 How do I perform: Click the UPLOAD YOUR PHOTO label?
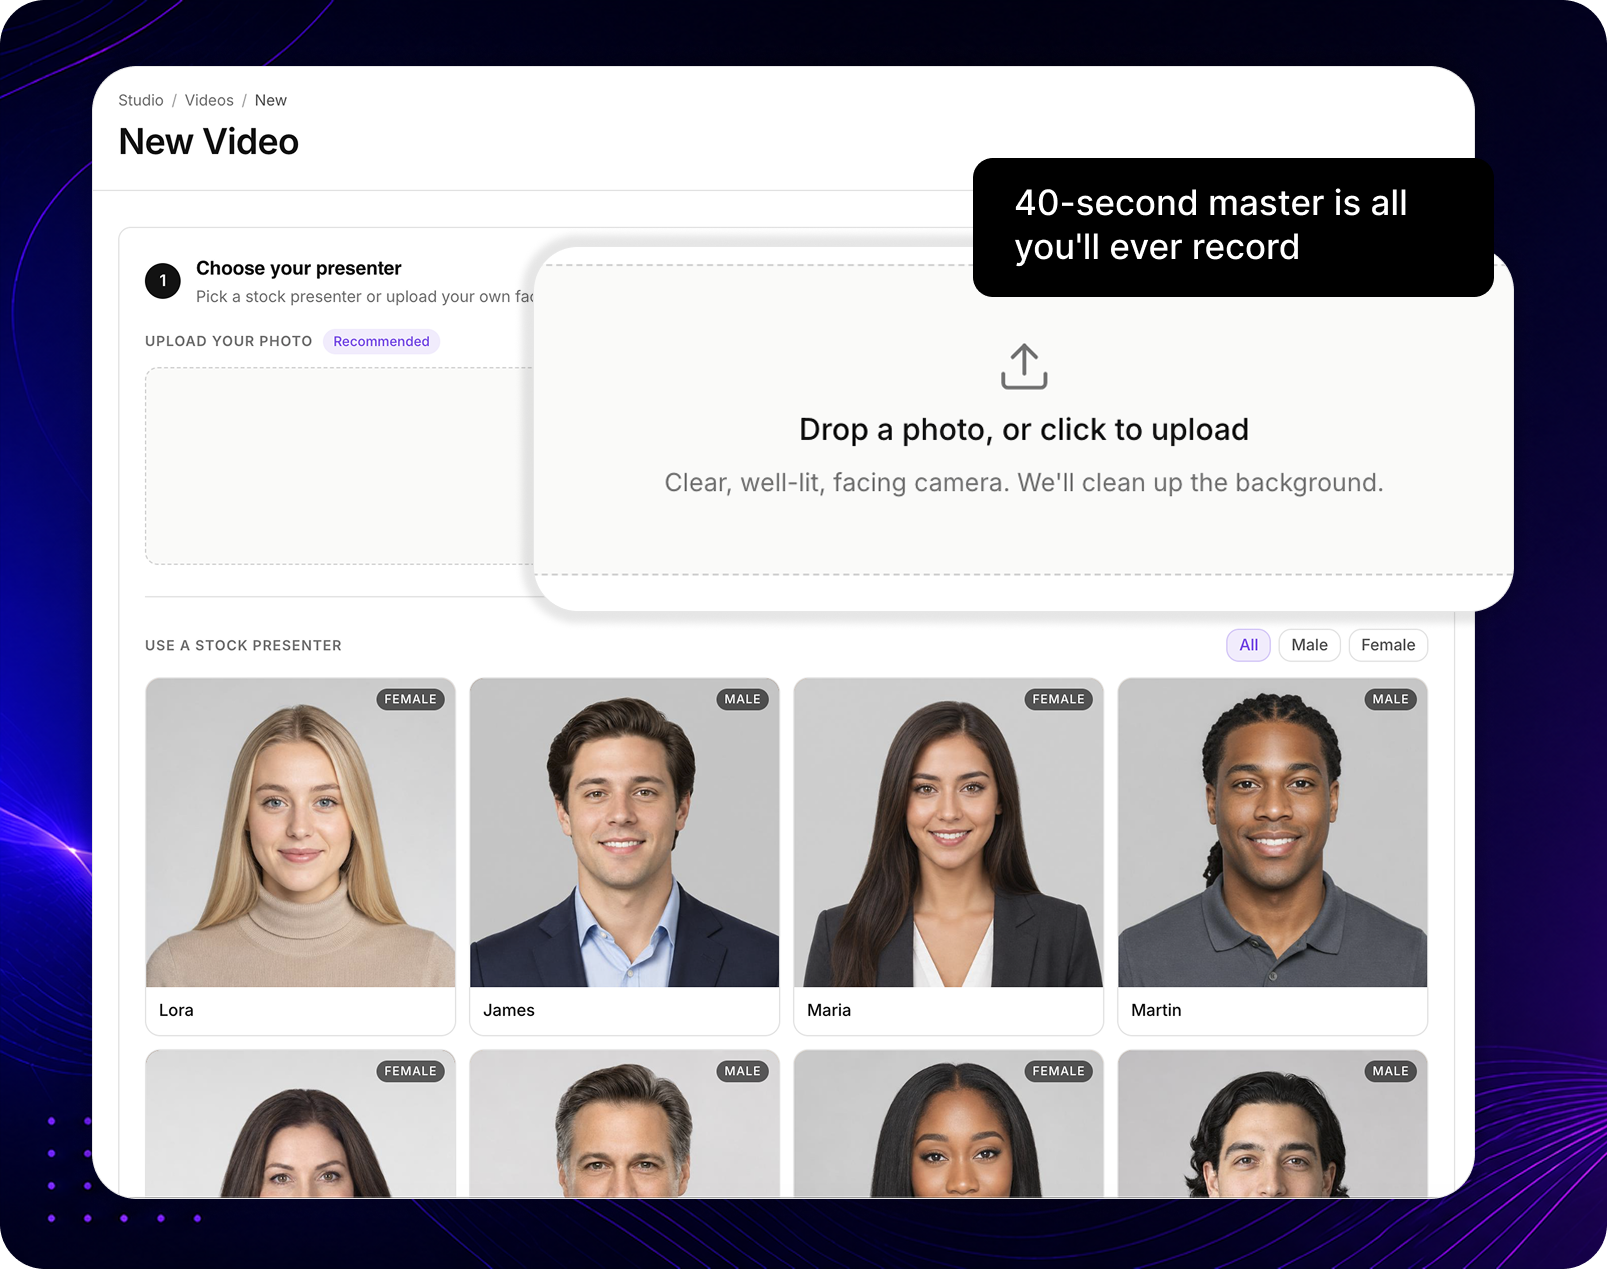[228, 341]
